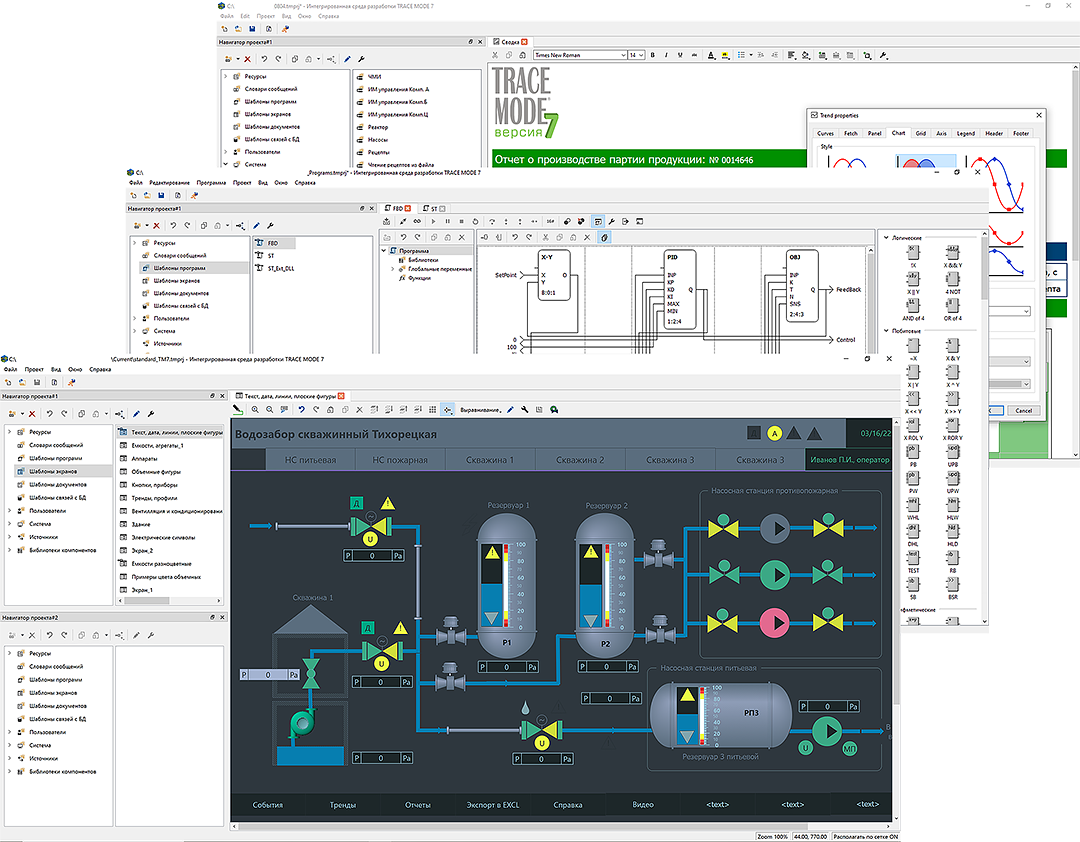This screenshot has width=1080, height=842.
Task: Click НС питьевая navigation button
Action: 311,460
